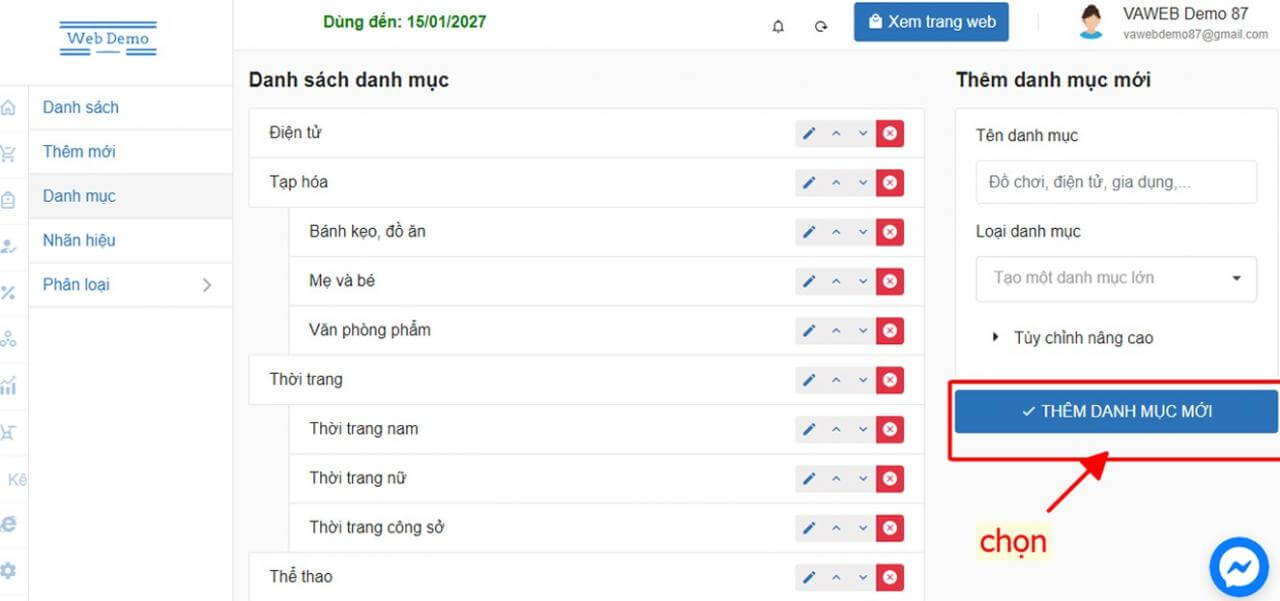This screenshot has width=1280, height=601.
Task: Click the THÊM DANH MỤC MỚI button
Action: [x=1116, y=411]
